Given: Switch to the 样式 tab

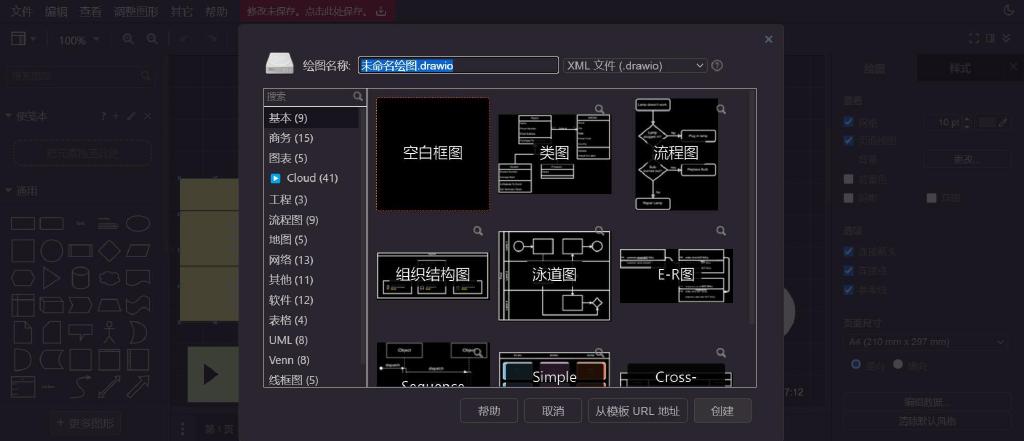Looking at the screenshot, I should click(959, 68).
